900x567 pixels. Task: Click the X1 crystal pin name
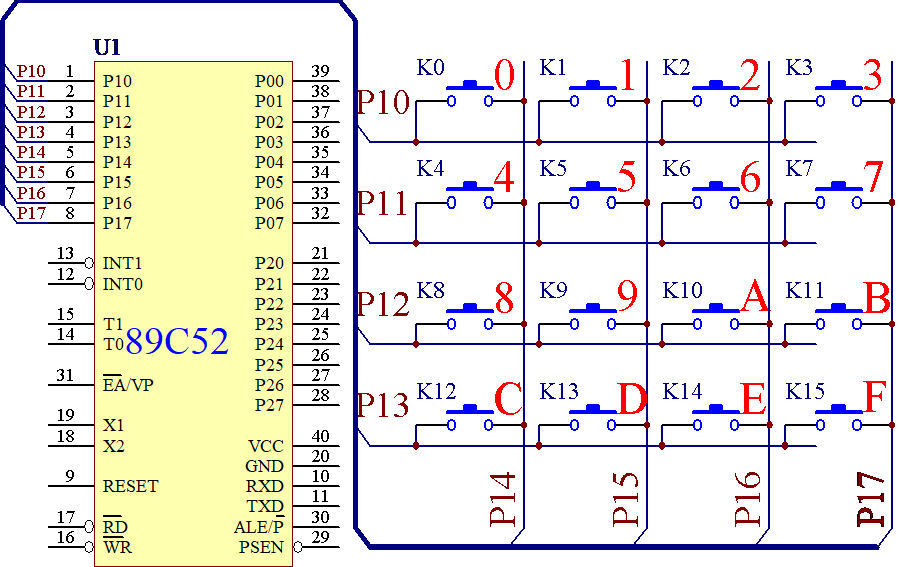pos(114,425)
